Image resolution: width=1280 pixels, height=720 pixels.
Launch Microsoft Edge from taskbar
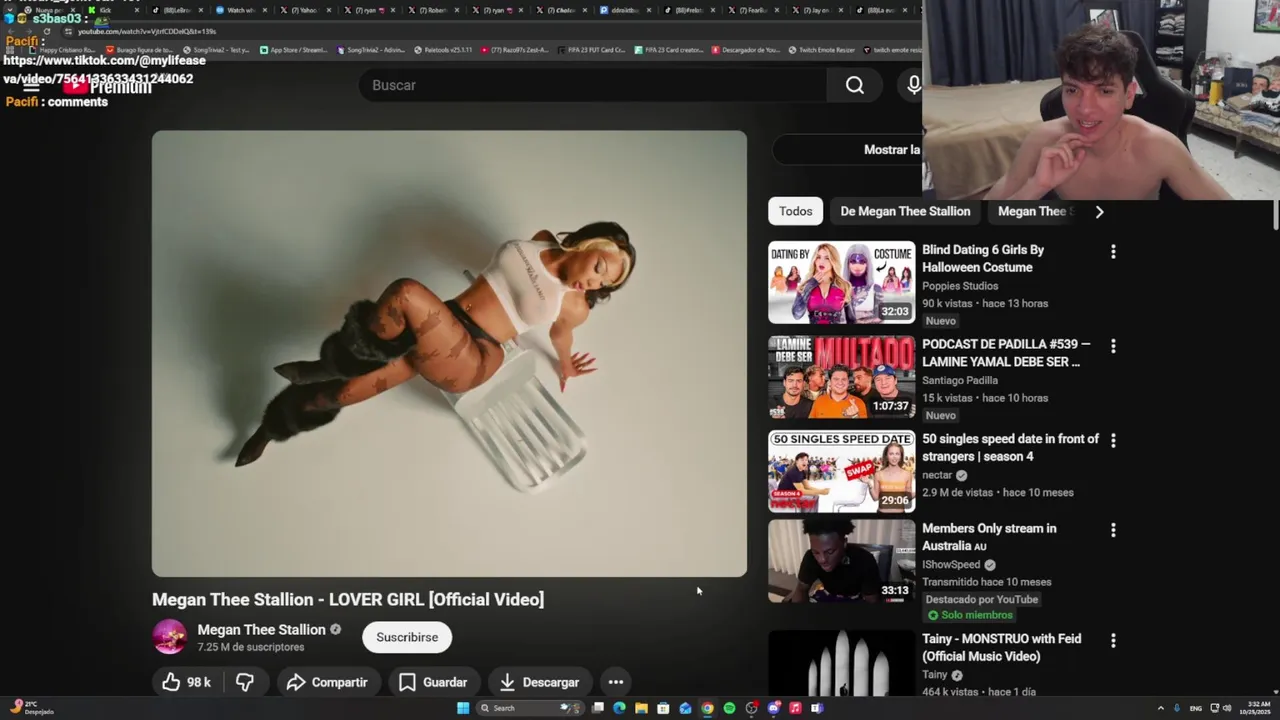pos(620,708)
